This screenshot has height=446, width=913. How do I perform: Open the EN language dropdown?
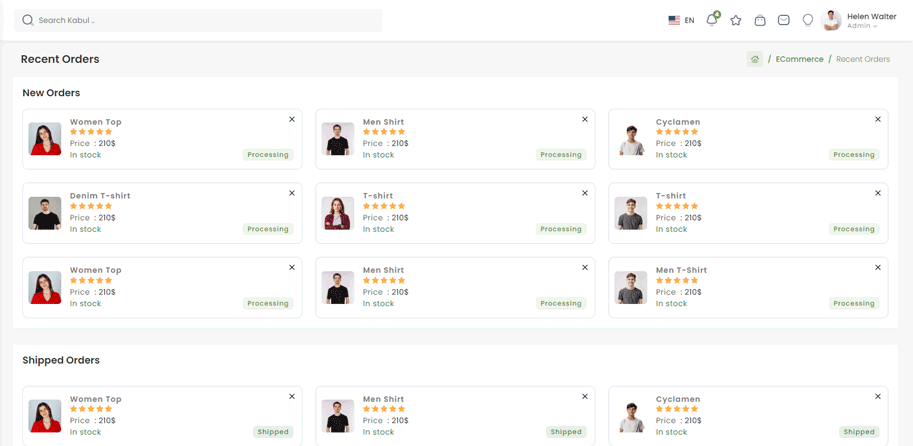click(681, 20)
